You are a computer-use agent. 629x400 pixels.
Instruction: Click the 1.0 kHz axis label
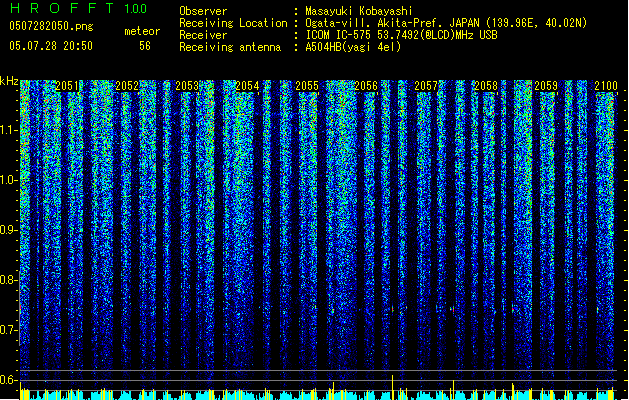click(9, 180)
